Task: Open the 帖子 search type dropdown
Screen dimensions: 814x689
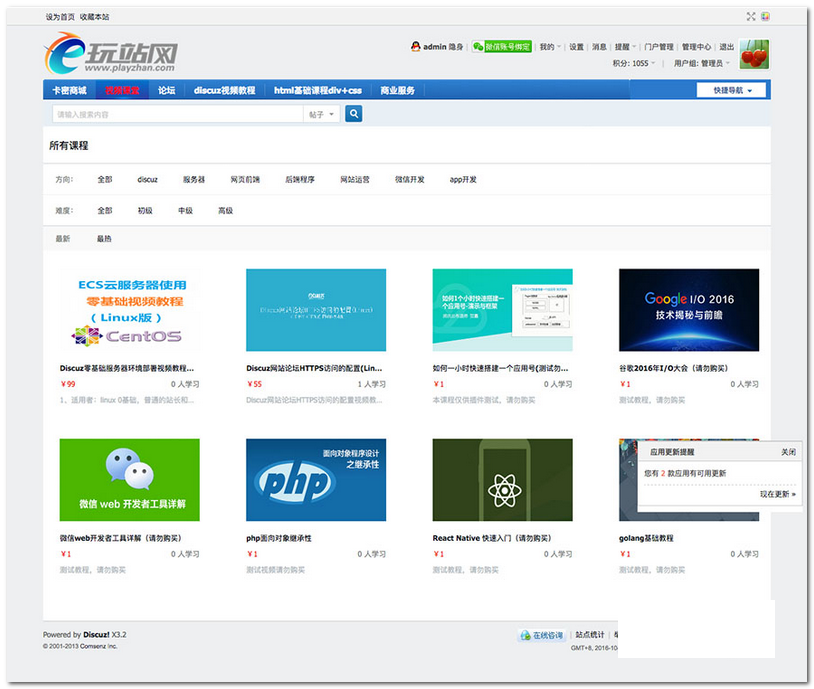Action: (x=321, y=114)
